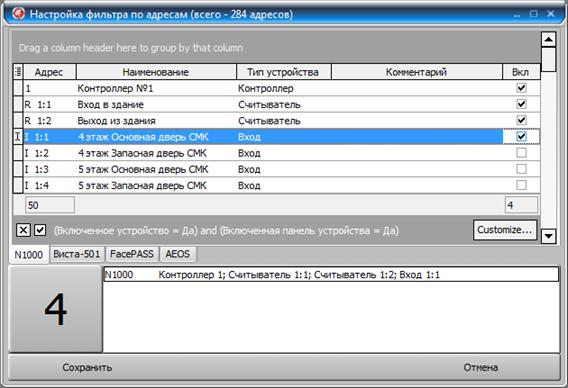Screen dimensions: 568x388
Task: Toggle Вкл for 4 этаж Основная дверь СМК
Action: click(x=521, y=137)
